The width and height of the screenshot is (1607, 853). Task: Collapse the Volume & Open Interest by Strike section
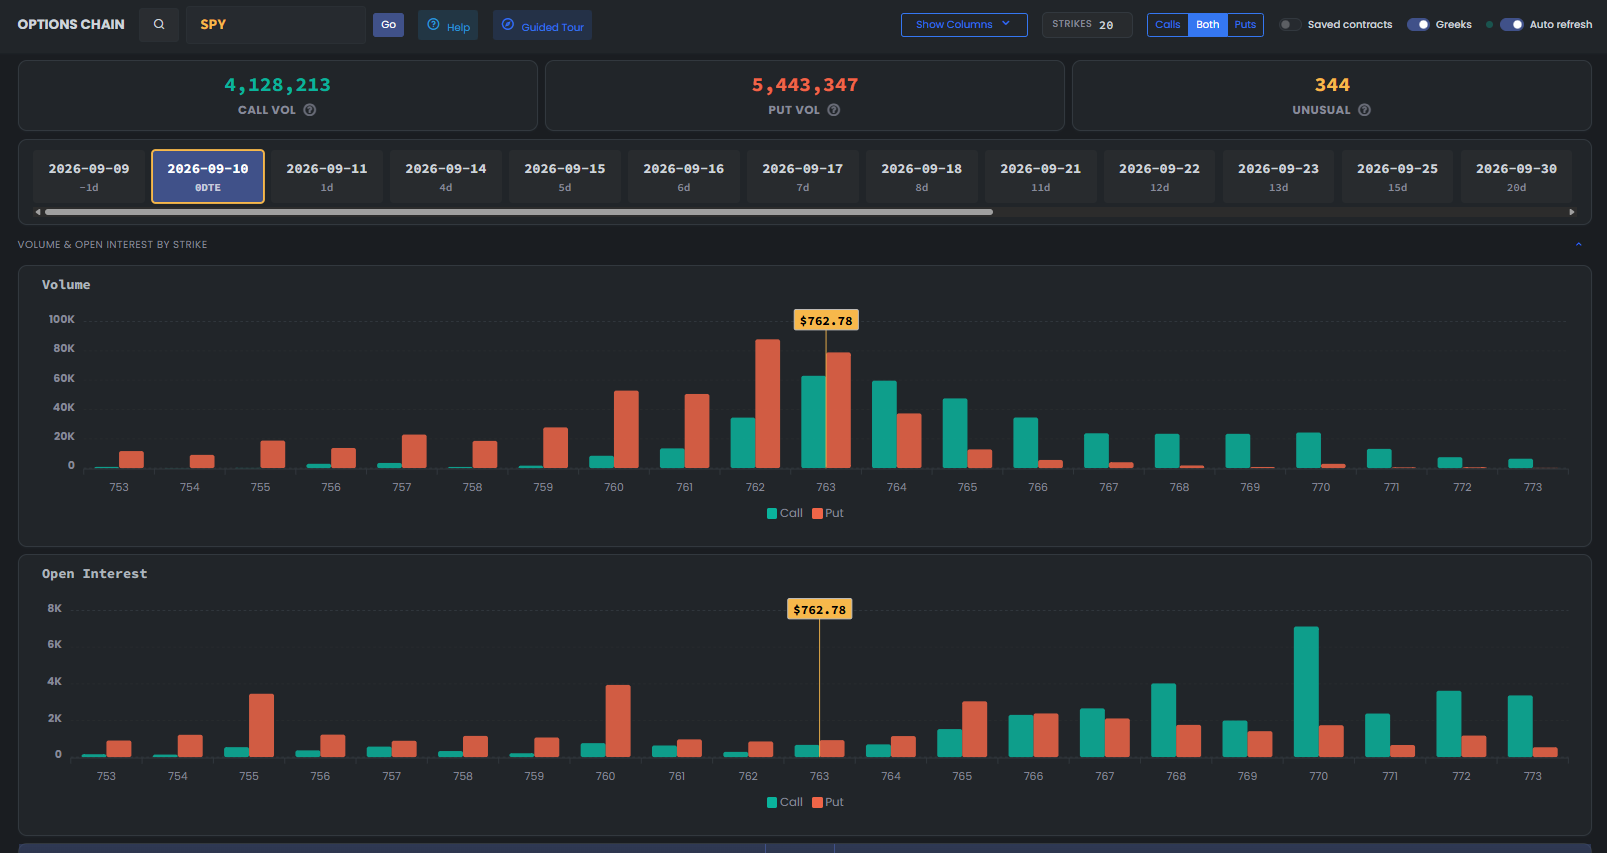(x=1579, y=244)
